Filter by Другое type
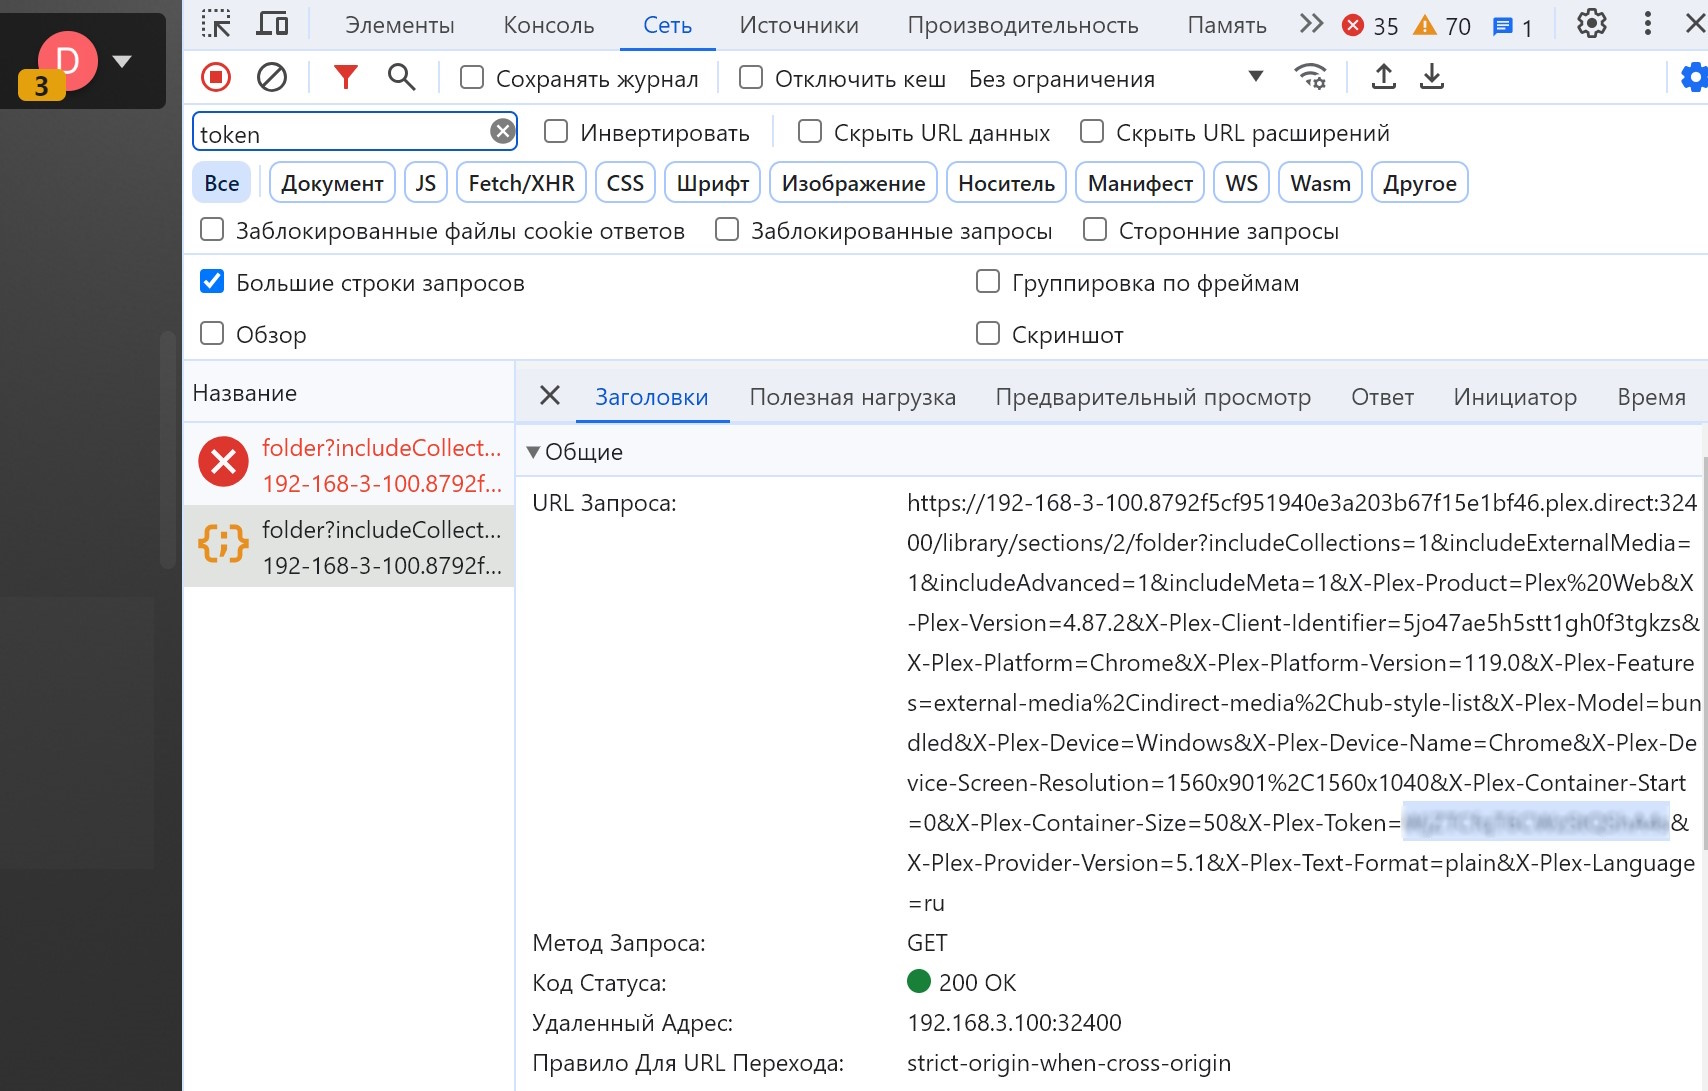Screen dimensions: 1708x1091 (x=1420, y=183)
